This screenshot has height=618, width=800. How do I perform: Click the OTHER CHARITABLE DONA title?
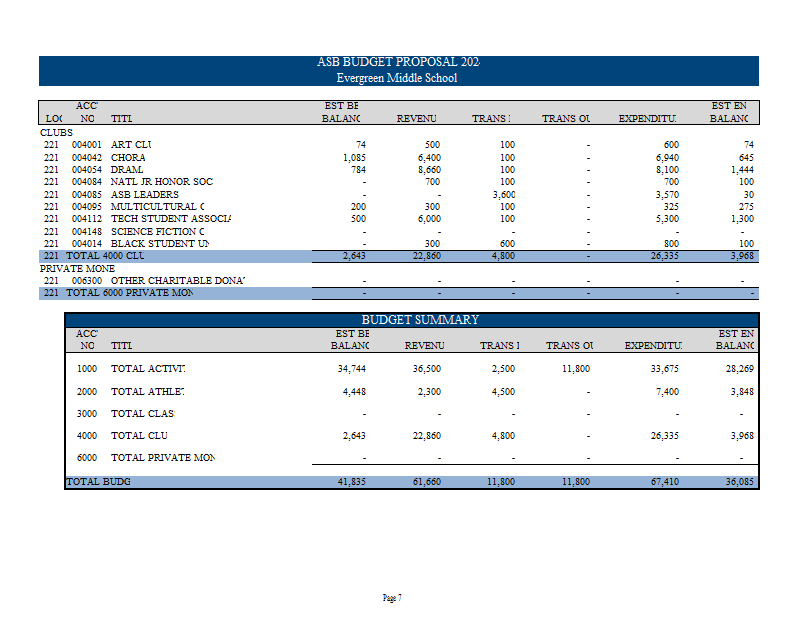pos(178,281)
